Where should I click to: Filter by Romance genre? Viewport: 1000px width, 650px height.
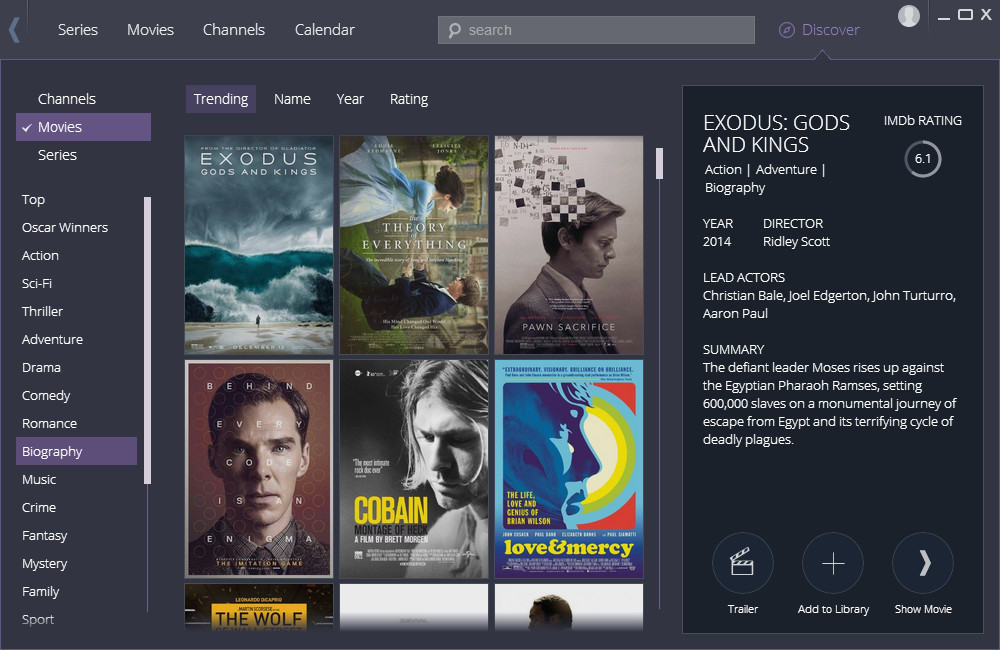point(49,424)
